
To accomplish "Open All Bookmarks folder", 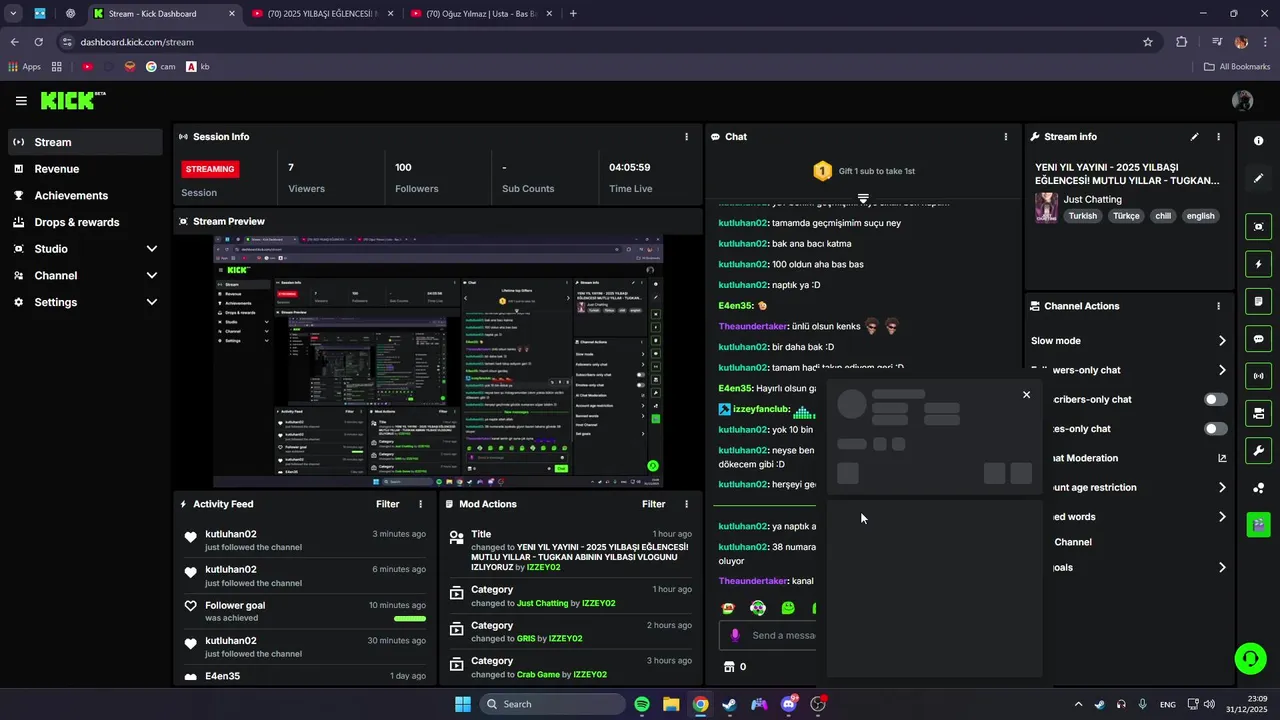I will (1237, 67).
